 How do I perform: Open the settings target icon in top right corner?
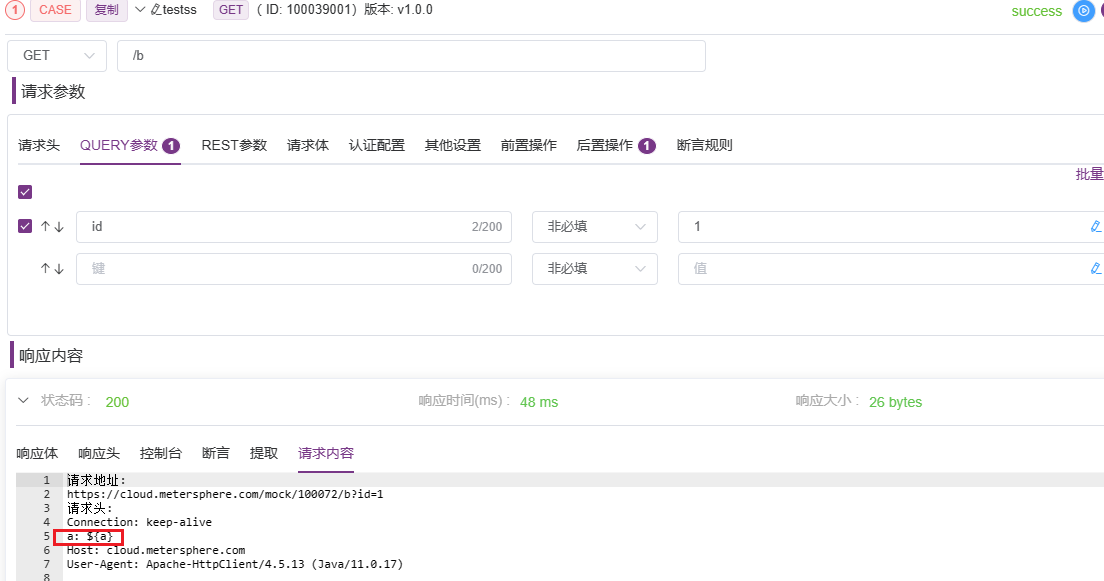click(1101, 11)
